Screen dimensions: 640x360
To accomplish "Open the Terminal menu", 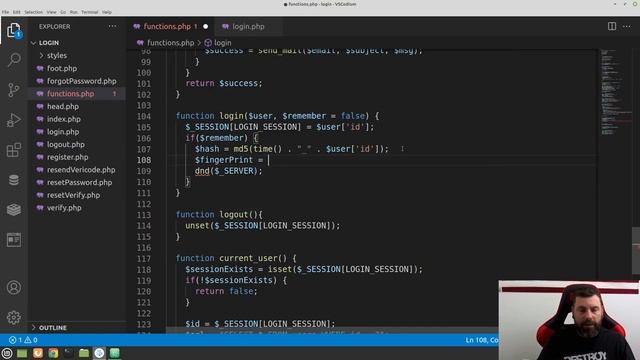I will pyautogui.click(x=89, y=12).
